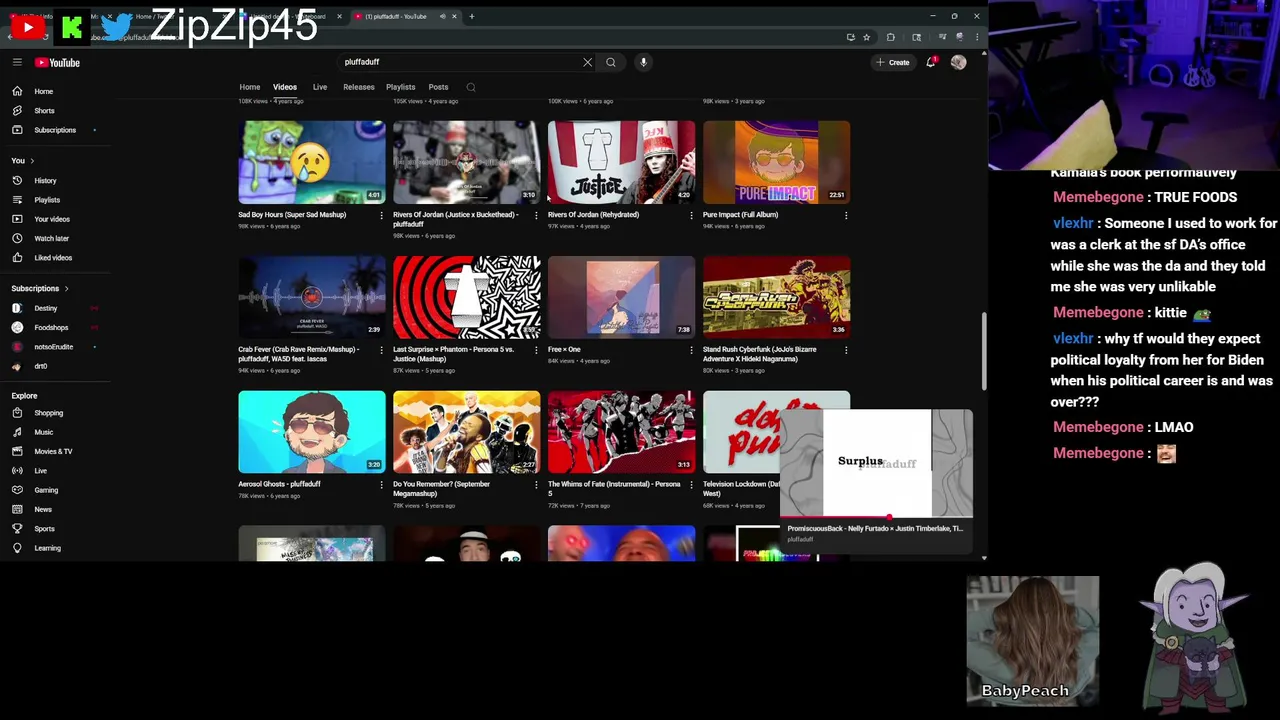Viewport: 1280px width, 720px height.
Task: Open a new browser tab
Action: pyautogui.click(x=472, y=16)
